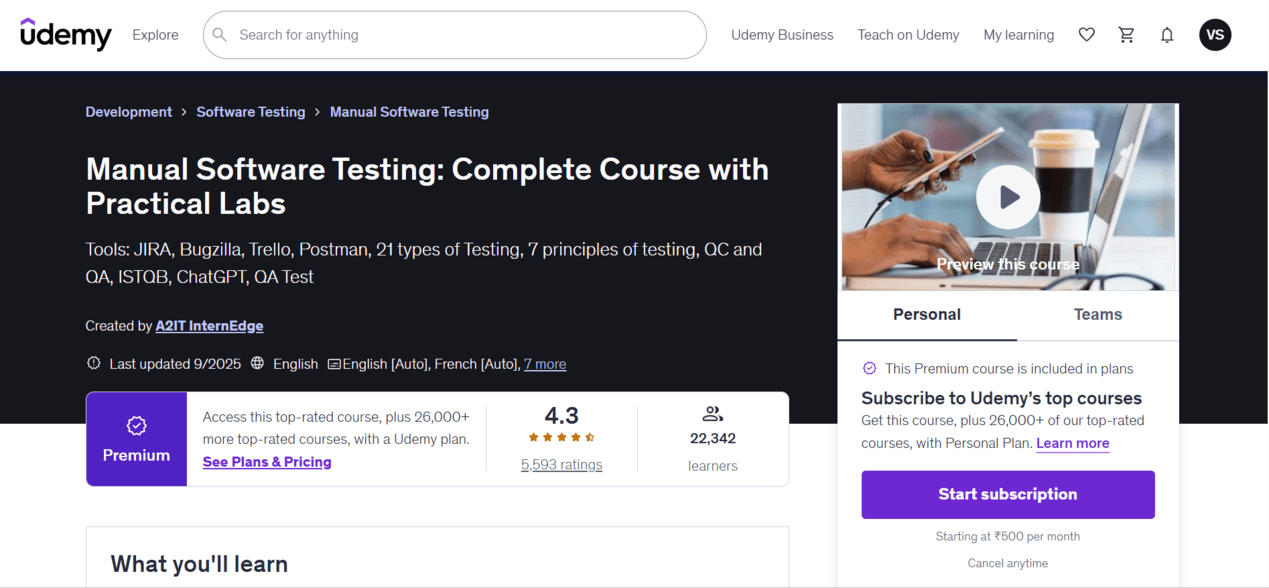Click the search magnifier icon
This screenshot has width=1269, height=588.
tap(220, 34)
